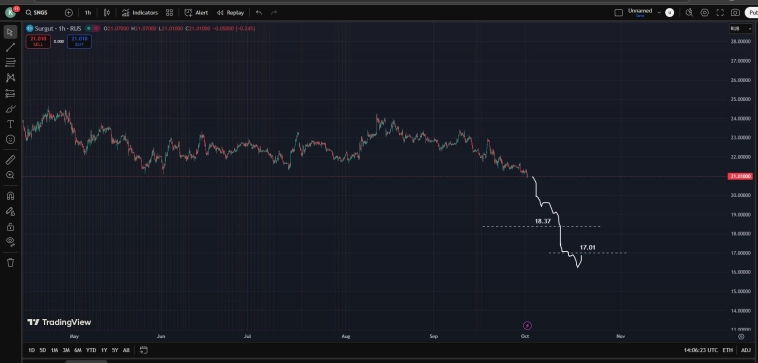The width and height of the screenshot is (758, 363).
Task: Select the trend line tool
Action: [x=10, y=47]
